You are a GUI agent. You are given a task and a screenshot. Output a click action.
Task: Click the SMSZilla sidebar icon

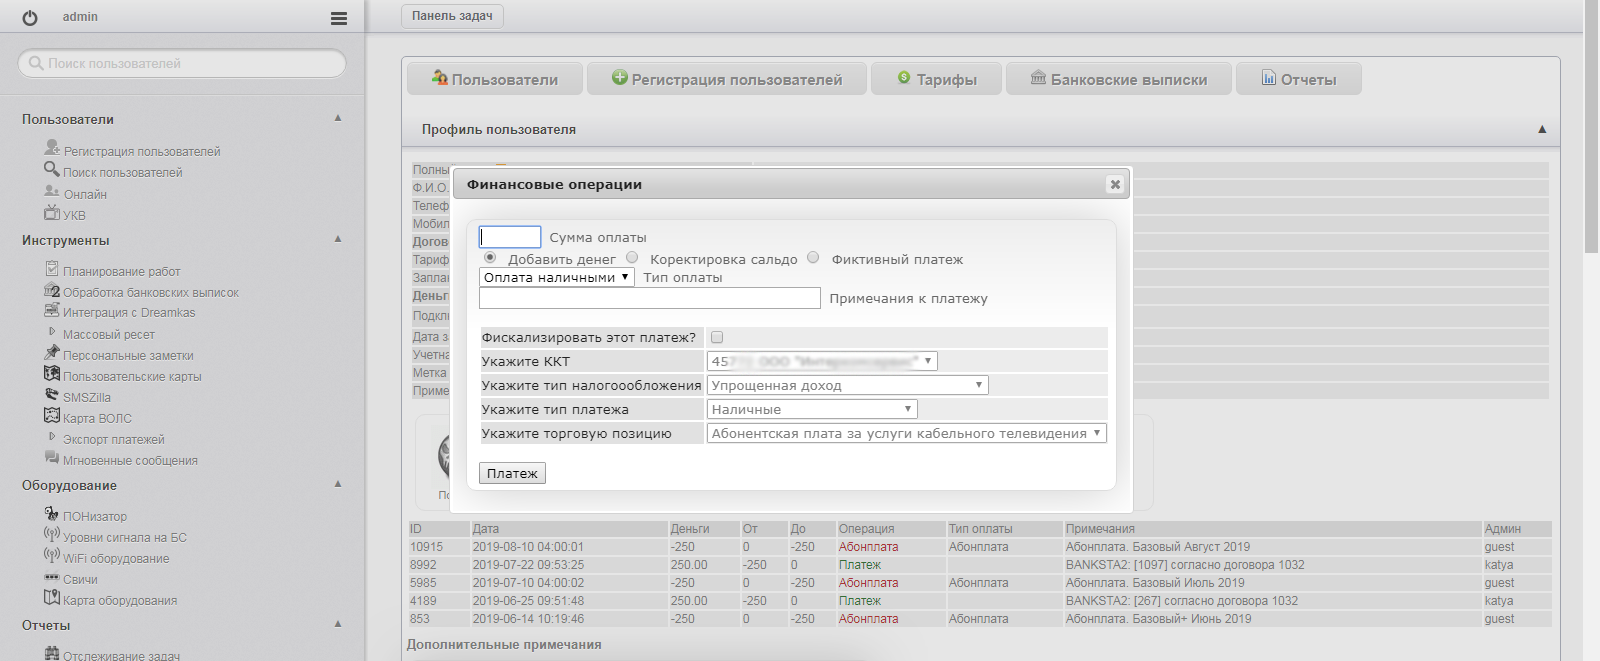[52, 396]
